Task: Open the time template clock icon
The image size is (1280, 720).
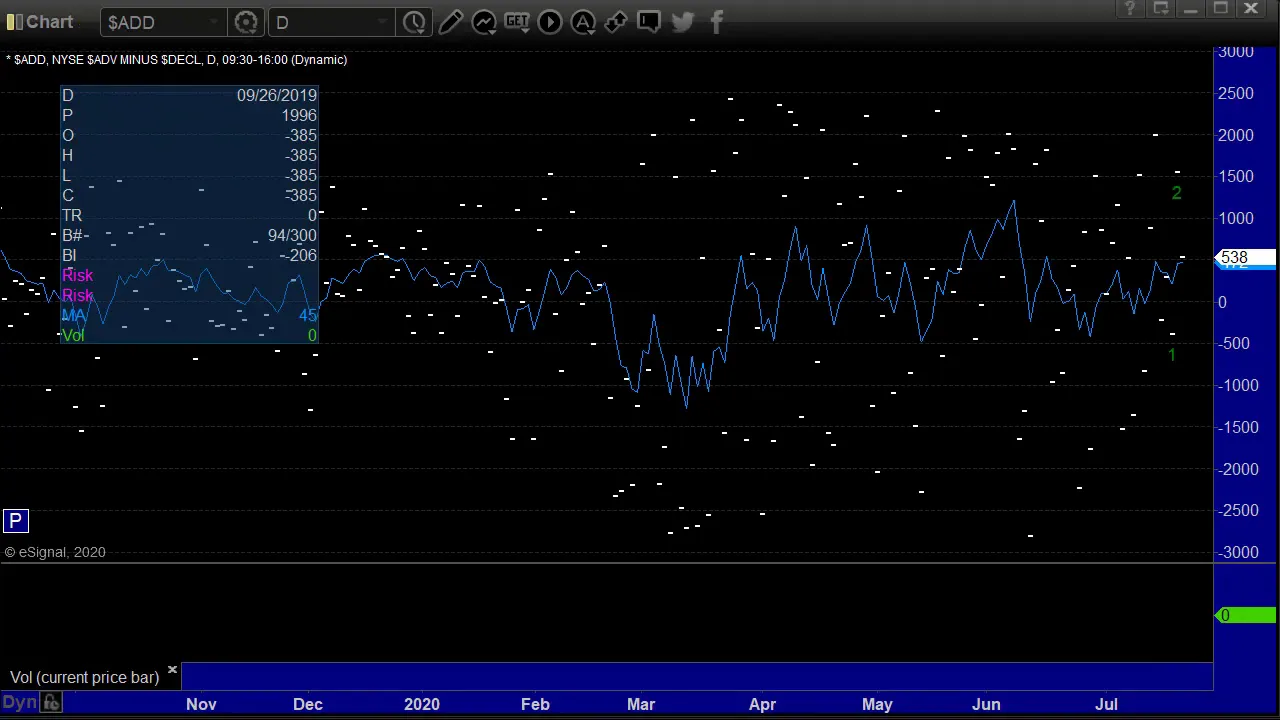Action: click(414, 22)
